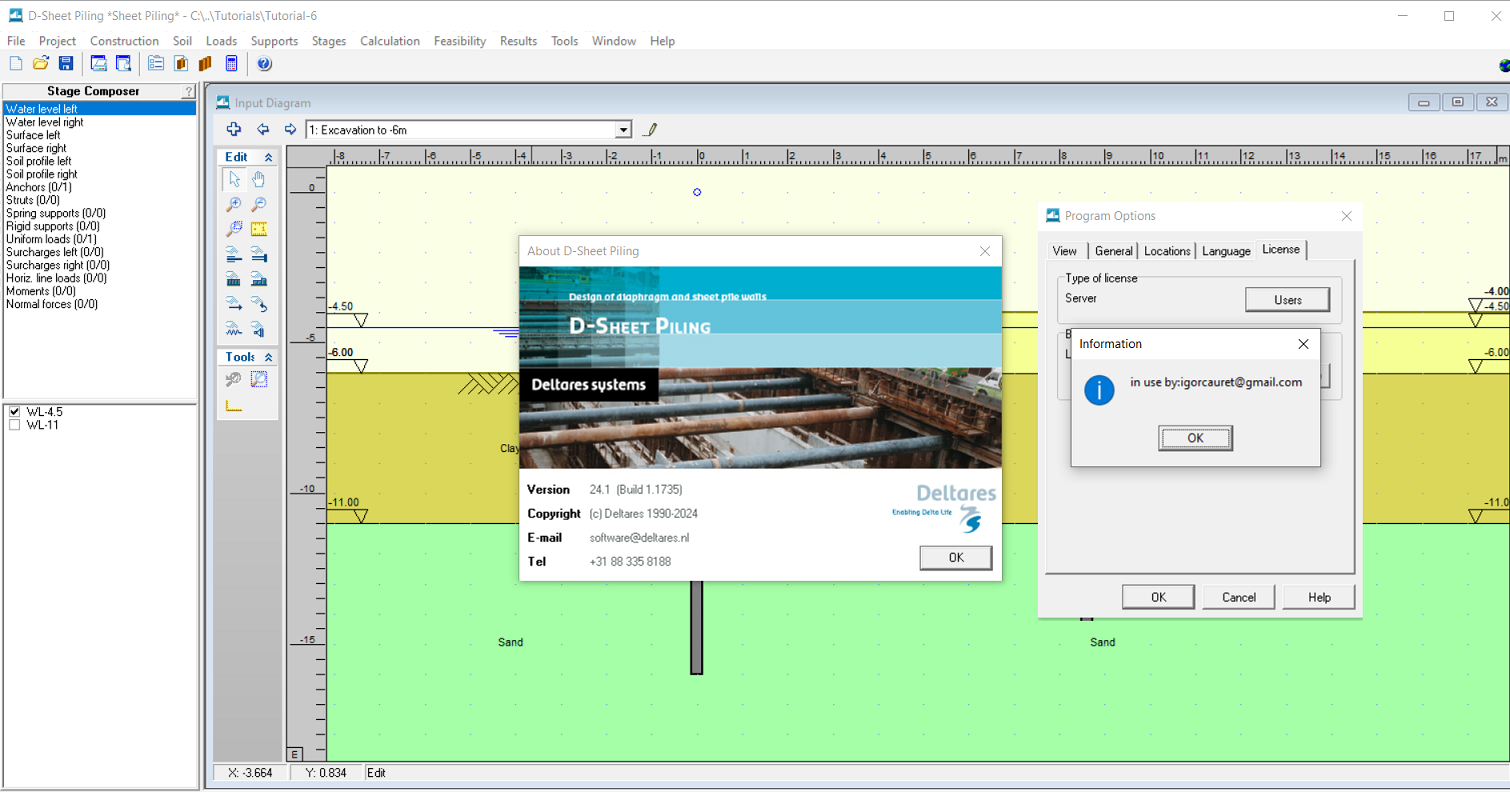The height and width of the screenshot is (792, 1510).
Task: Select the yellow ruler Measure tool
Action: click(x=258, y=229)
